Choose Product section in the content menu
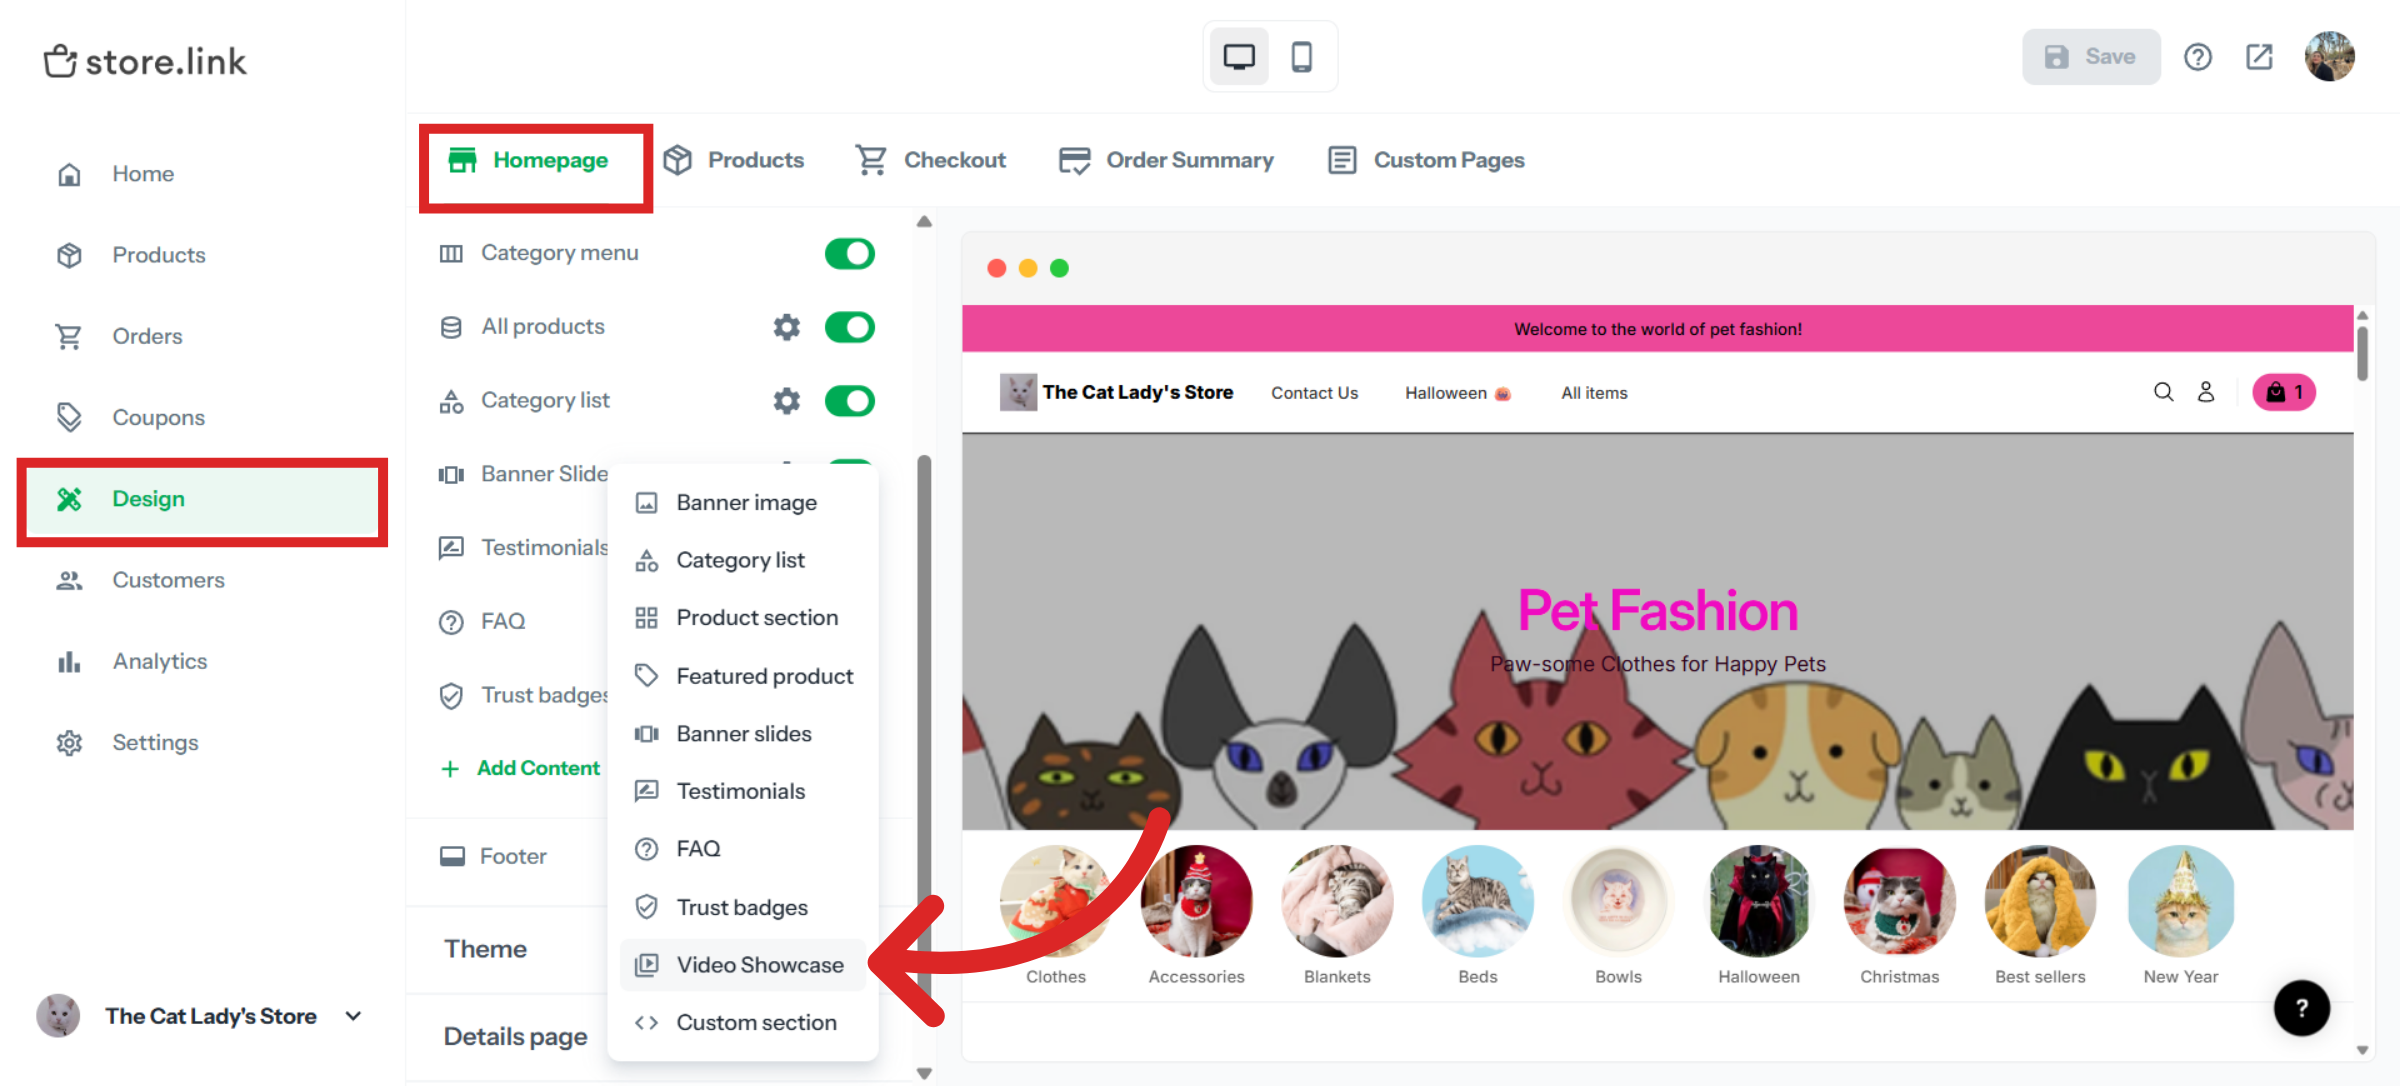 [742, 618]
